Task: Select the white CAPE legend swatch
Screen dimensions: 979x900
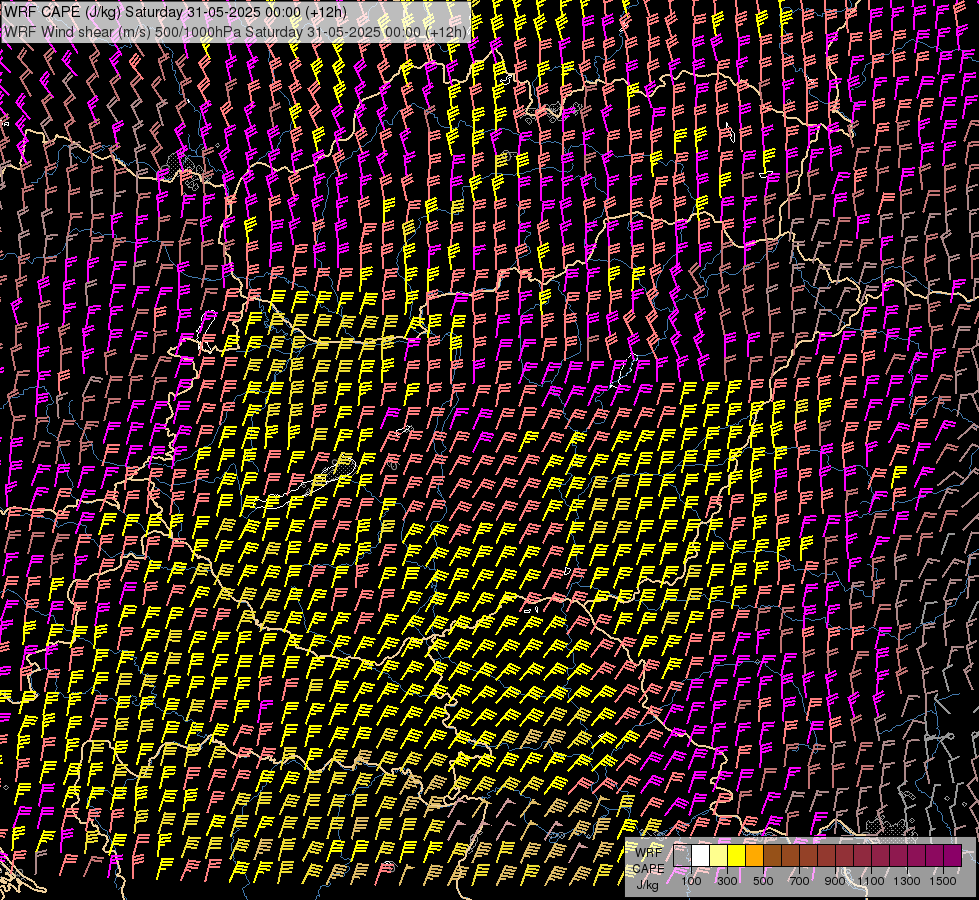Action: click(701, 855)
